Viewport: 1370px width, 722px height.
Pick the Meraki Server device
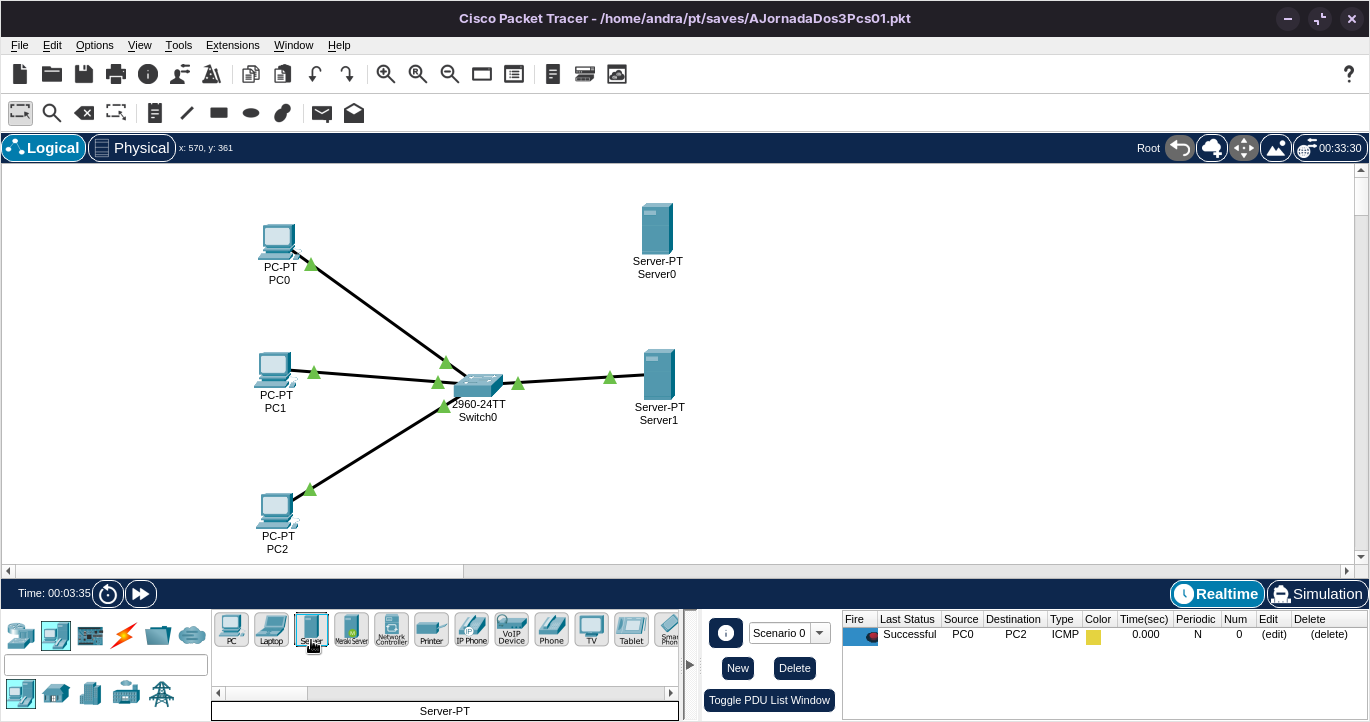click(351, 630)
